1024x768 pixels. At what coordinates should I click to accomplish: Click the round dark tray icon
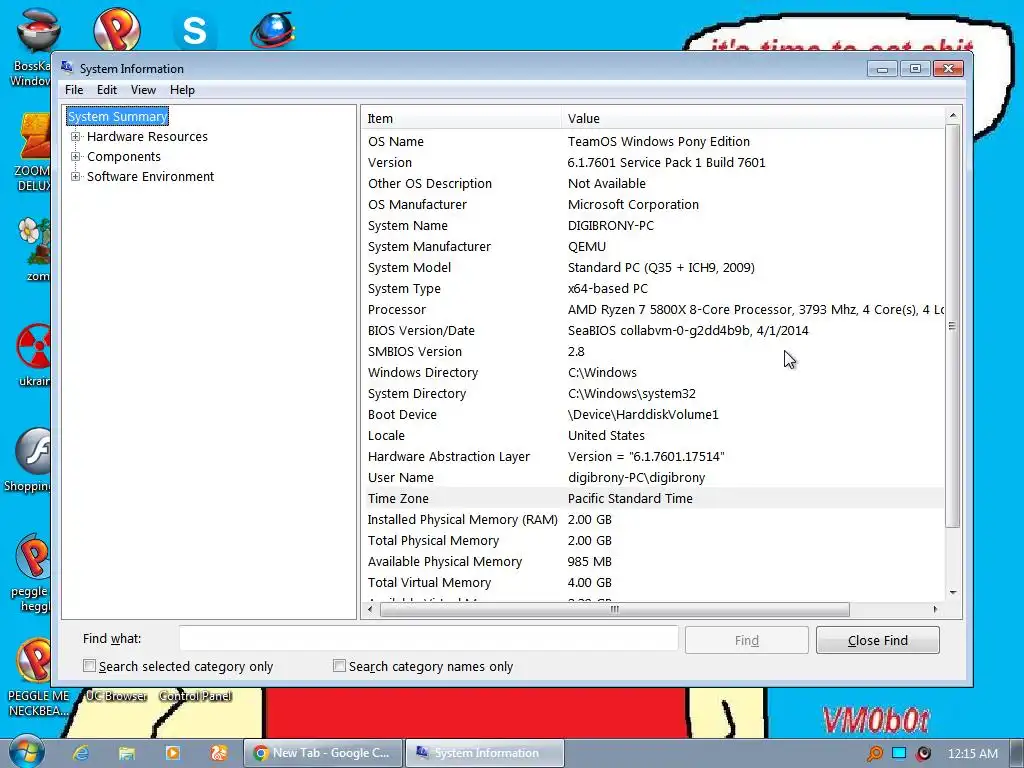pyautogui.click(x=923, y=754)
